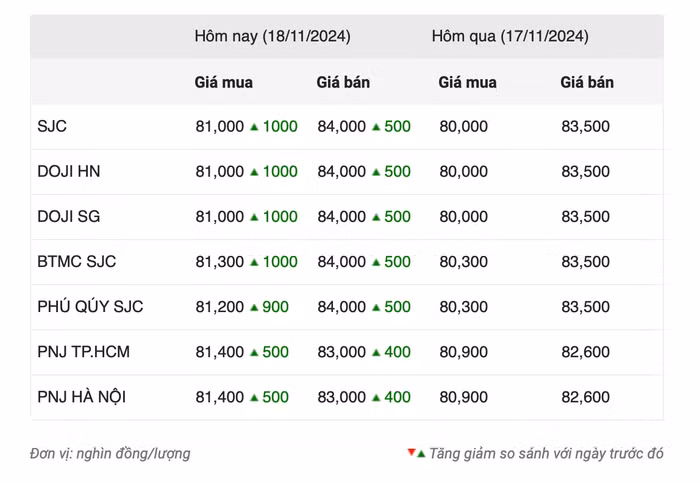
Task: Click yesterday's 82,600 selling price for PNJ TP.HCM
Action: click(x=585, y=352)
